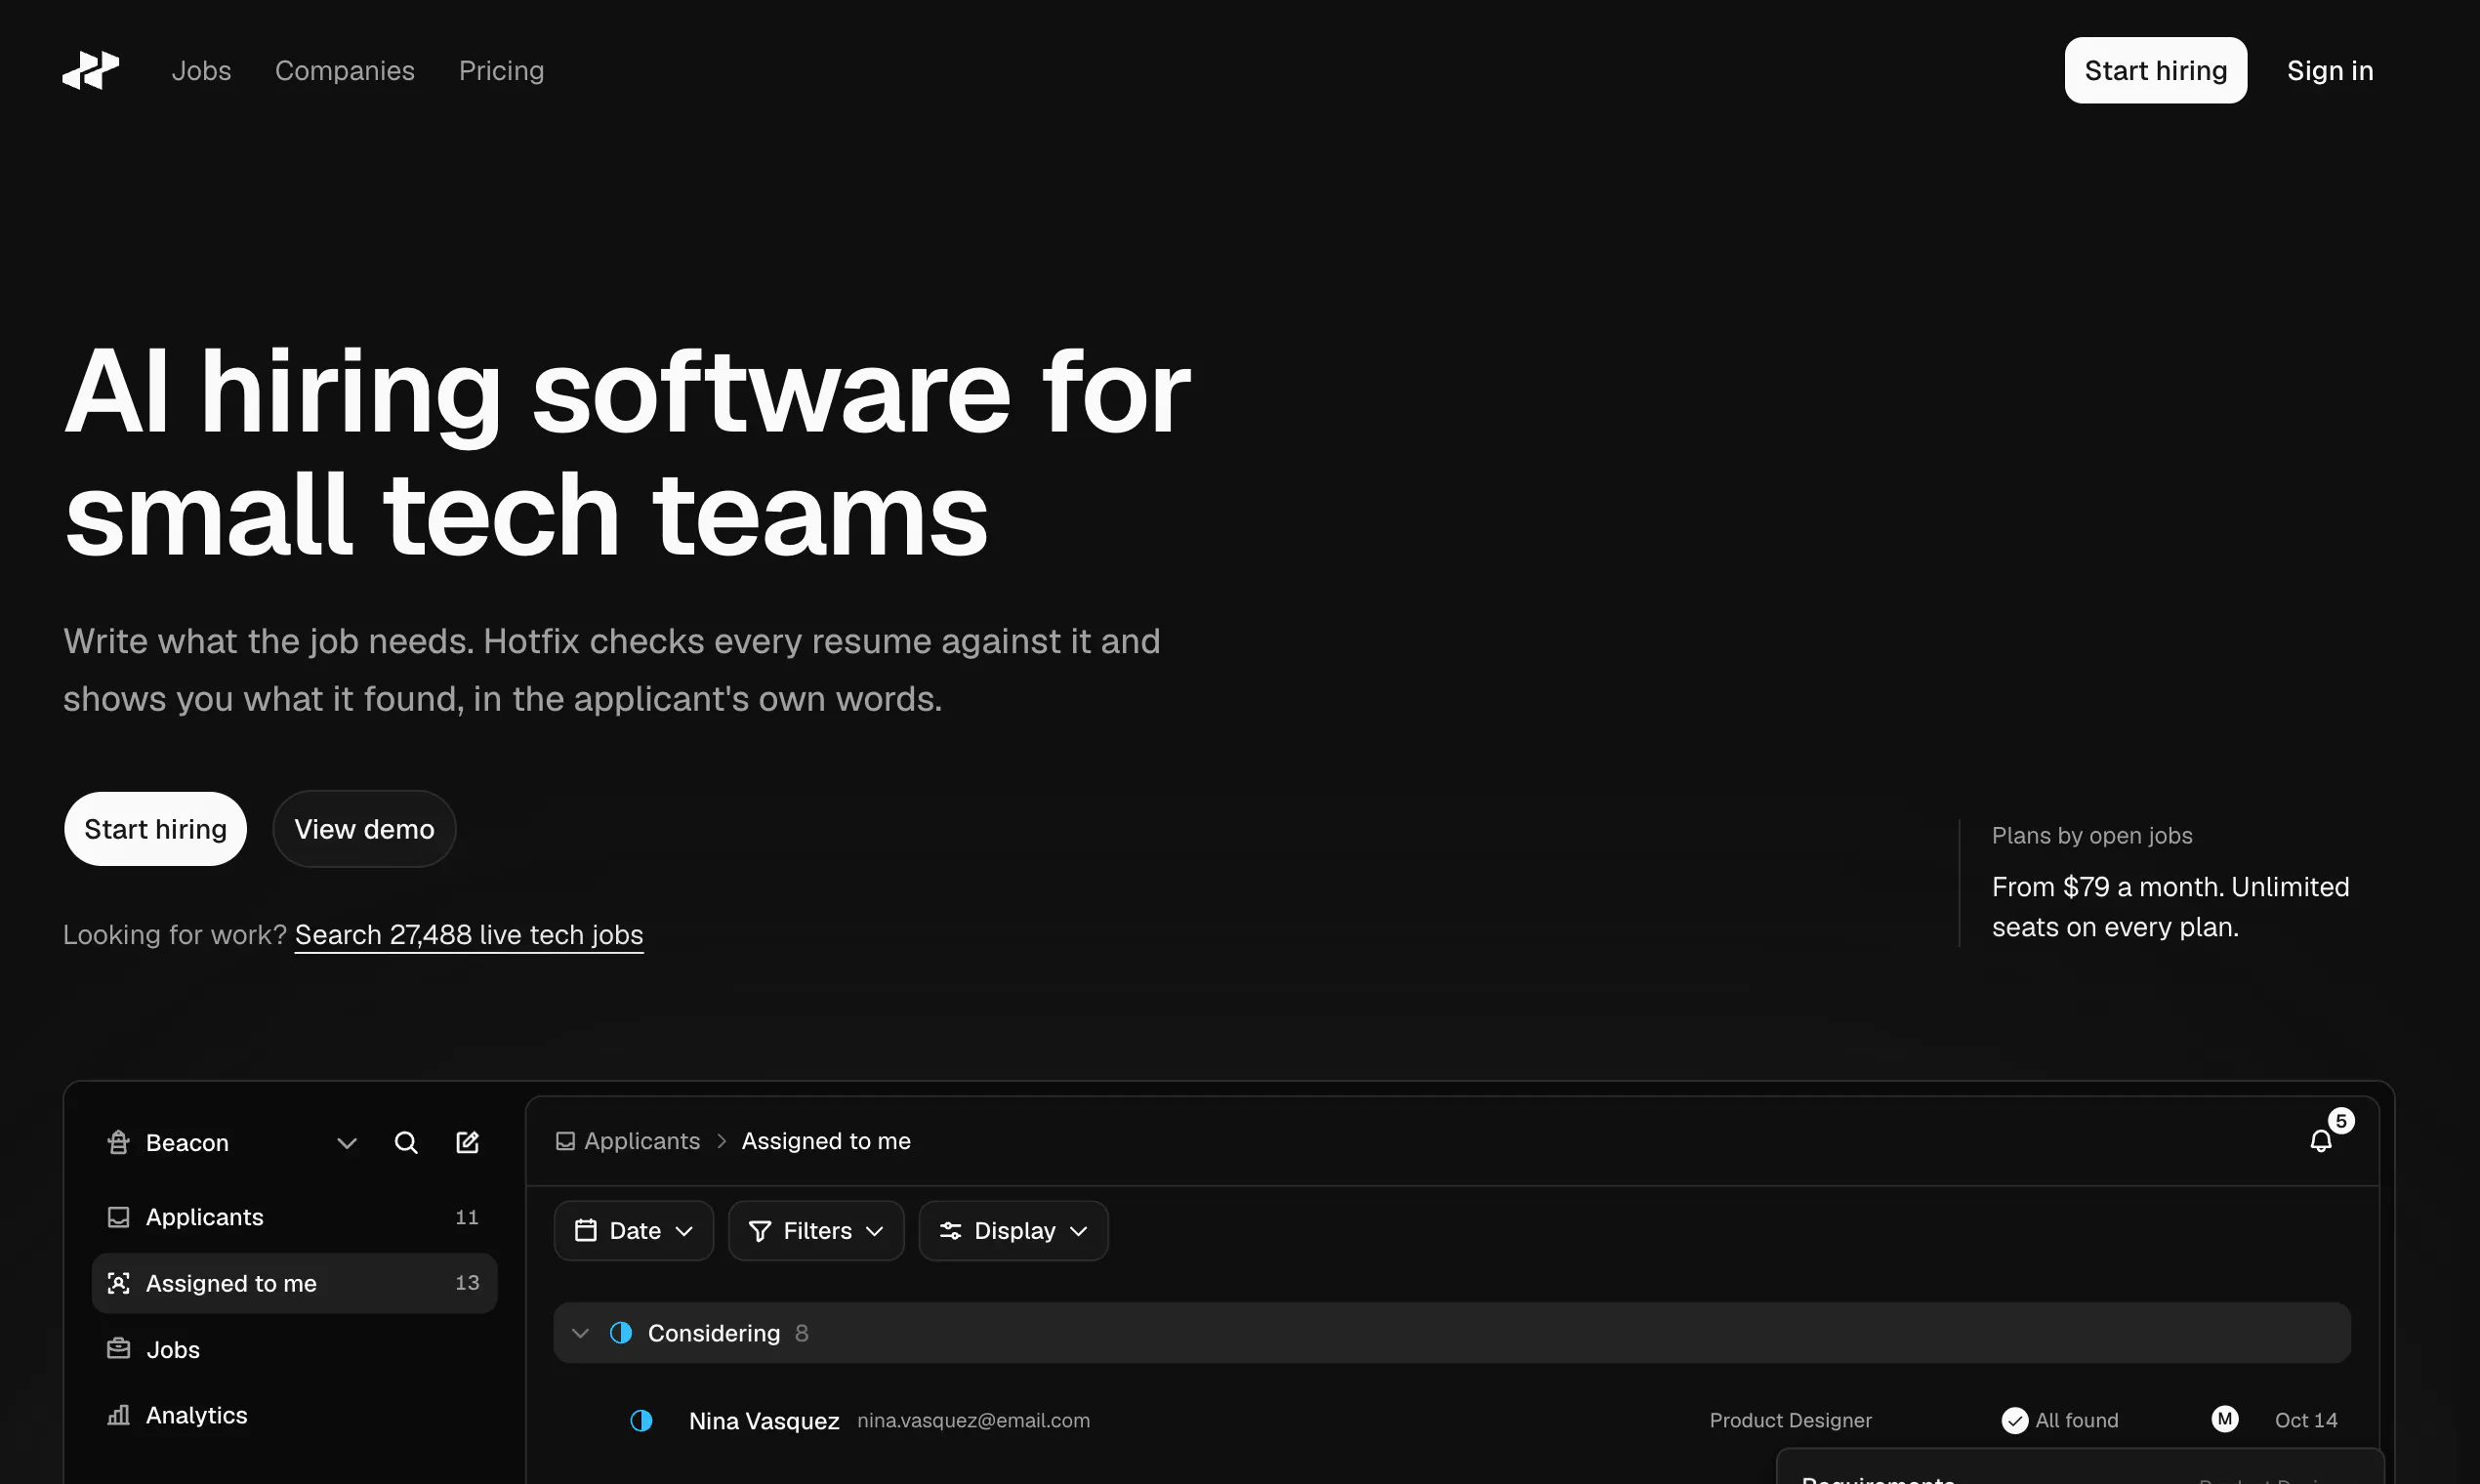
Task: Open the search icon in Beacon sidebar
Action: [x=406, y=1142]
